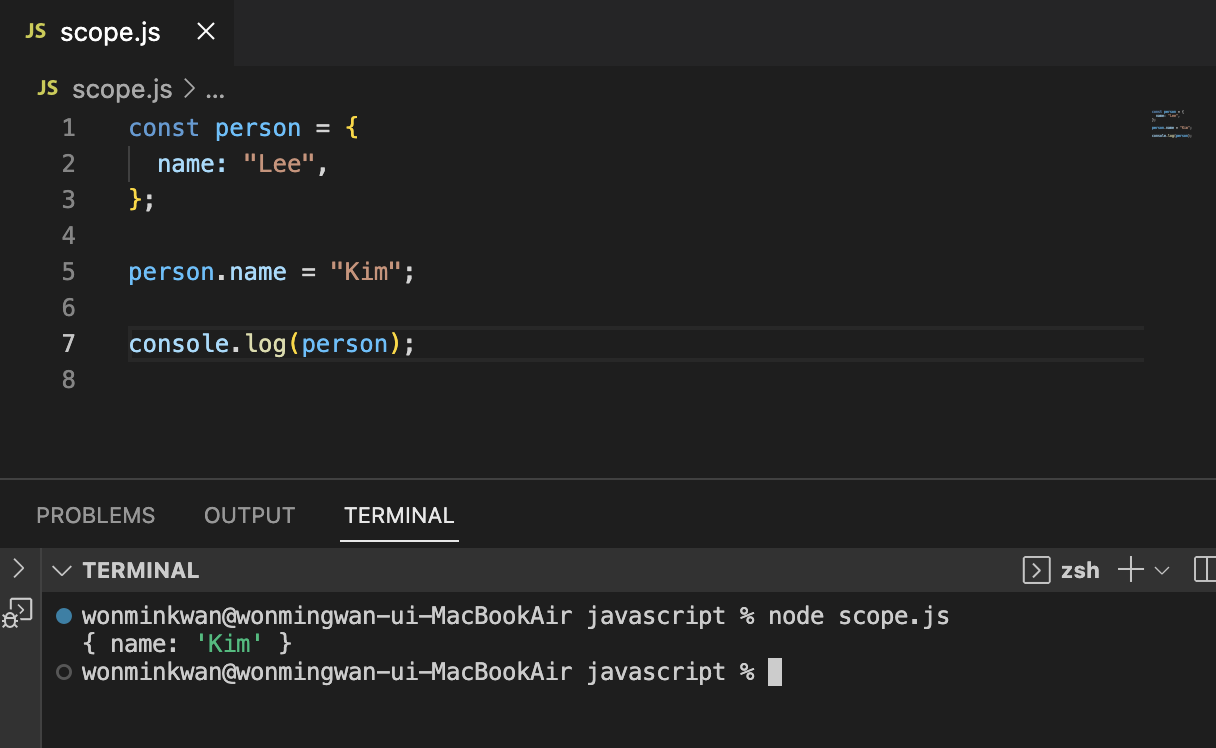Click the TERMINAL section header label
The height and width of the screenshot is (748, 1216).
click(x=141, y=571)
